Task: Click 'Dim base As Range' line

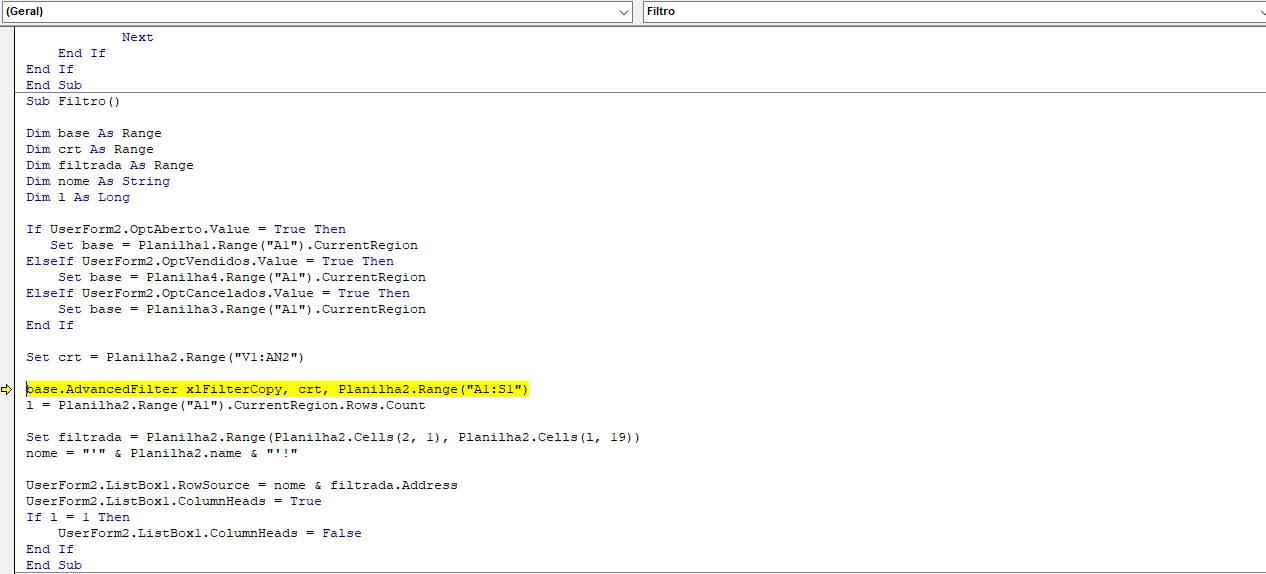Action: (x=94, y=133)
